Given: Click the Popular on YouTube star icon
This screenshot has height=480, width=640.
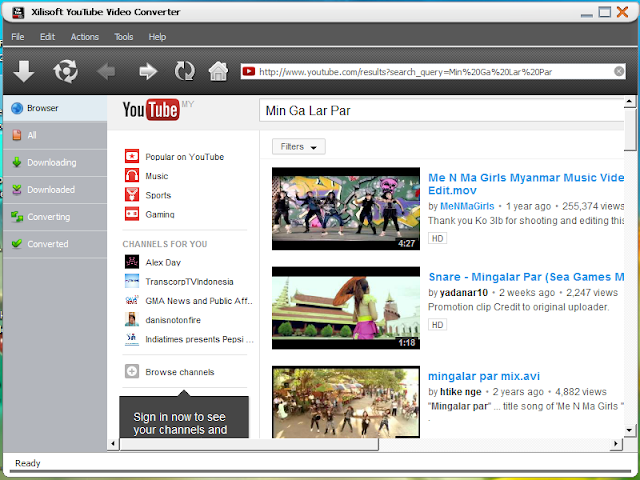Looking at the screenshot, I should click(132, 156).
